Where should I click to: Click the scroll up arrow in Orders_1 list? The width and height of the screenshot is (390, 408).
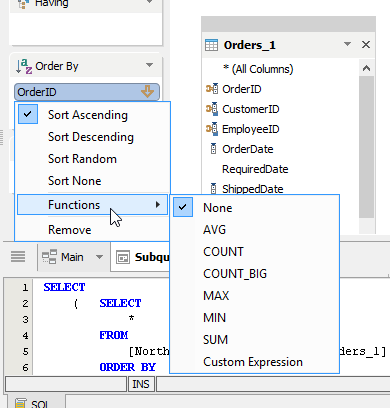[366, 68]
